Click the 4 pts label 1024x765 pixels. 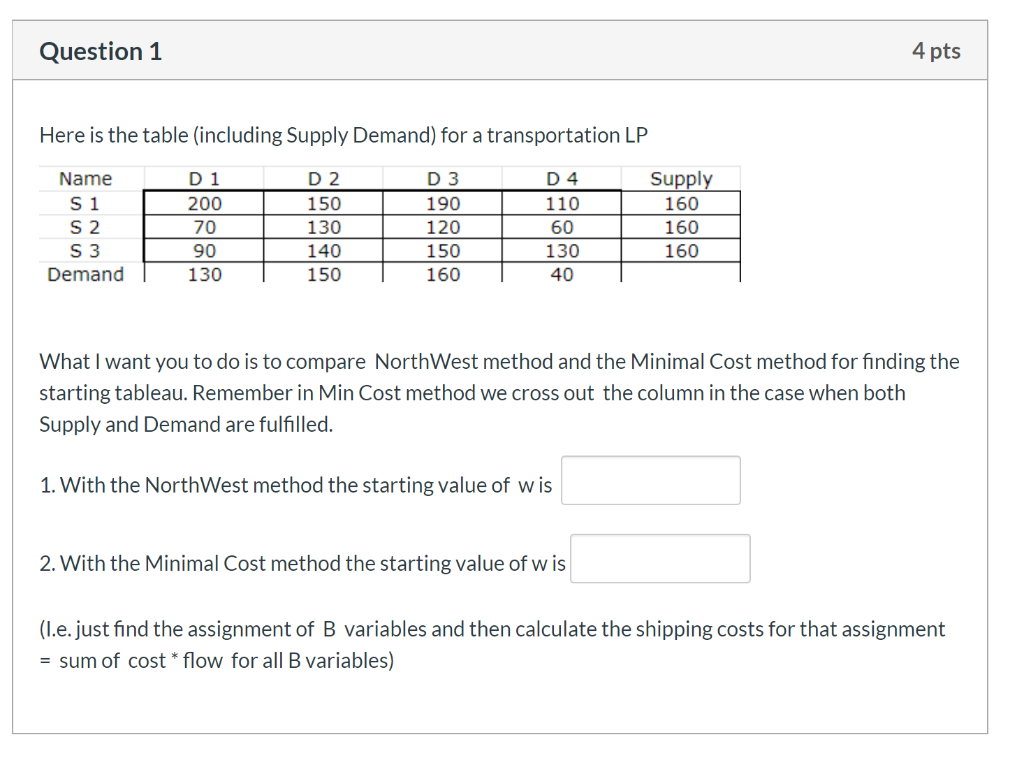click(937, 50)
